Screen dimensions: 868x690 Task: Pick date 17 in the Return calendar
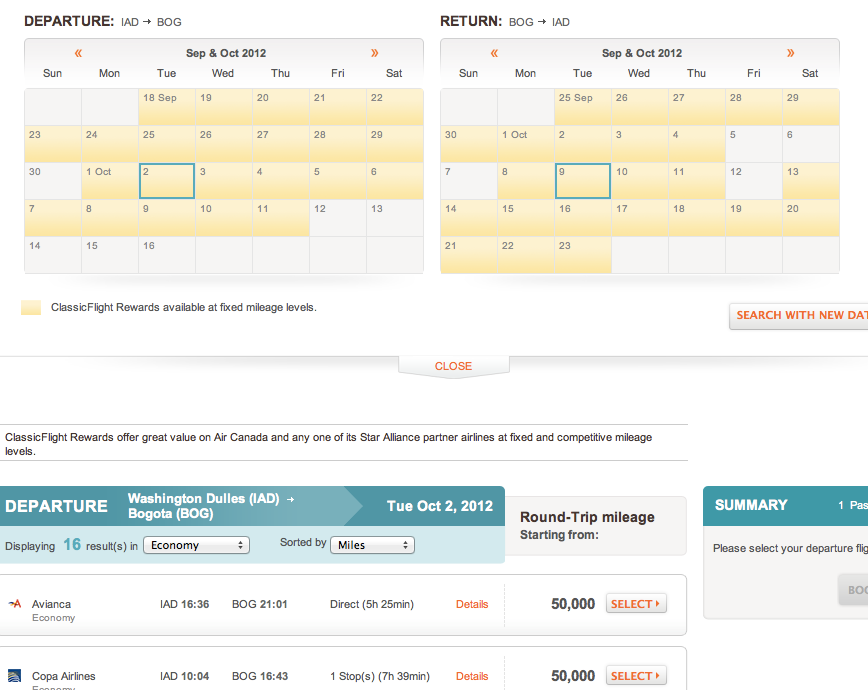click(640, 218)
